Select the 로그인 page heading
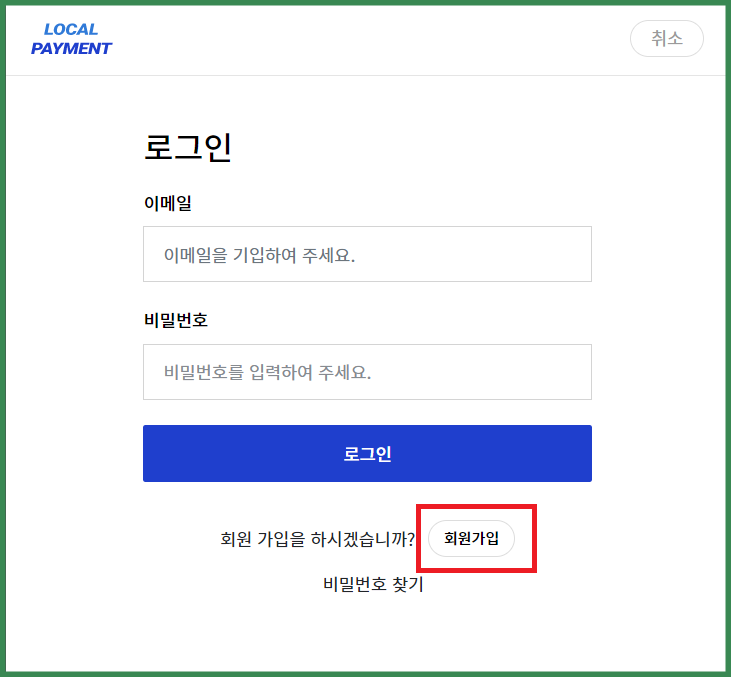This screenshot has width=731, height=677. [x=187, y=147]
